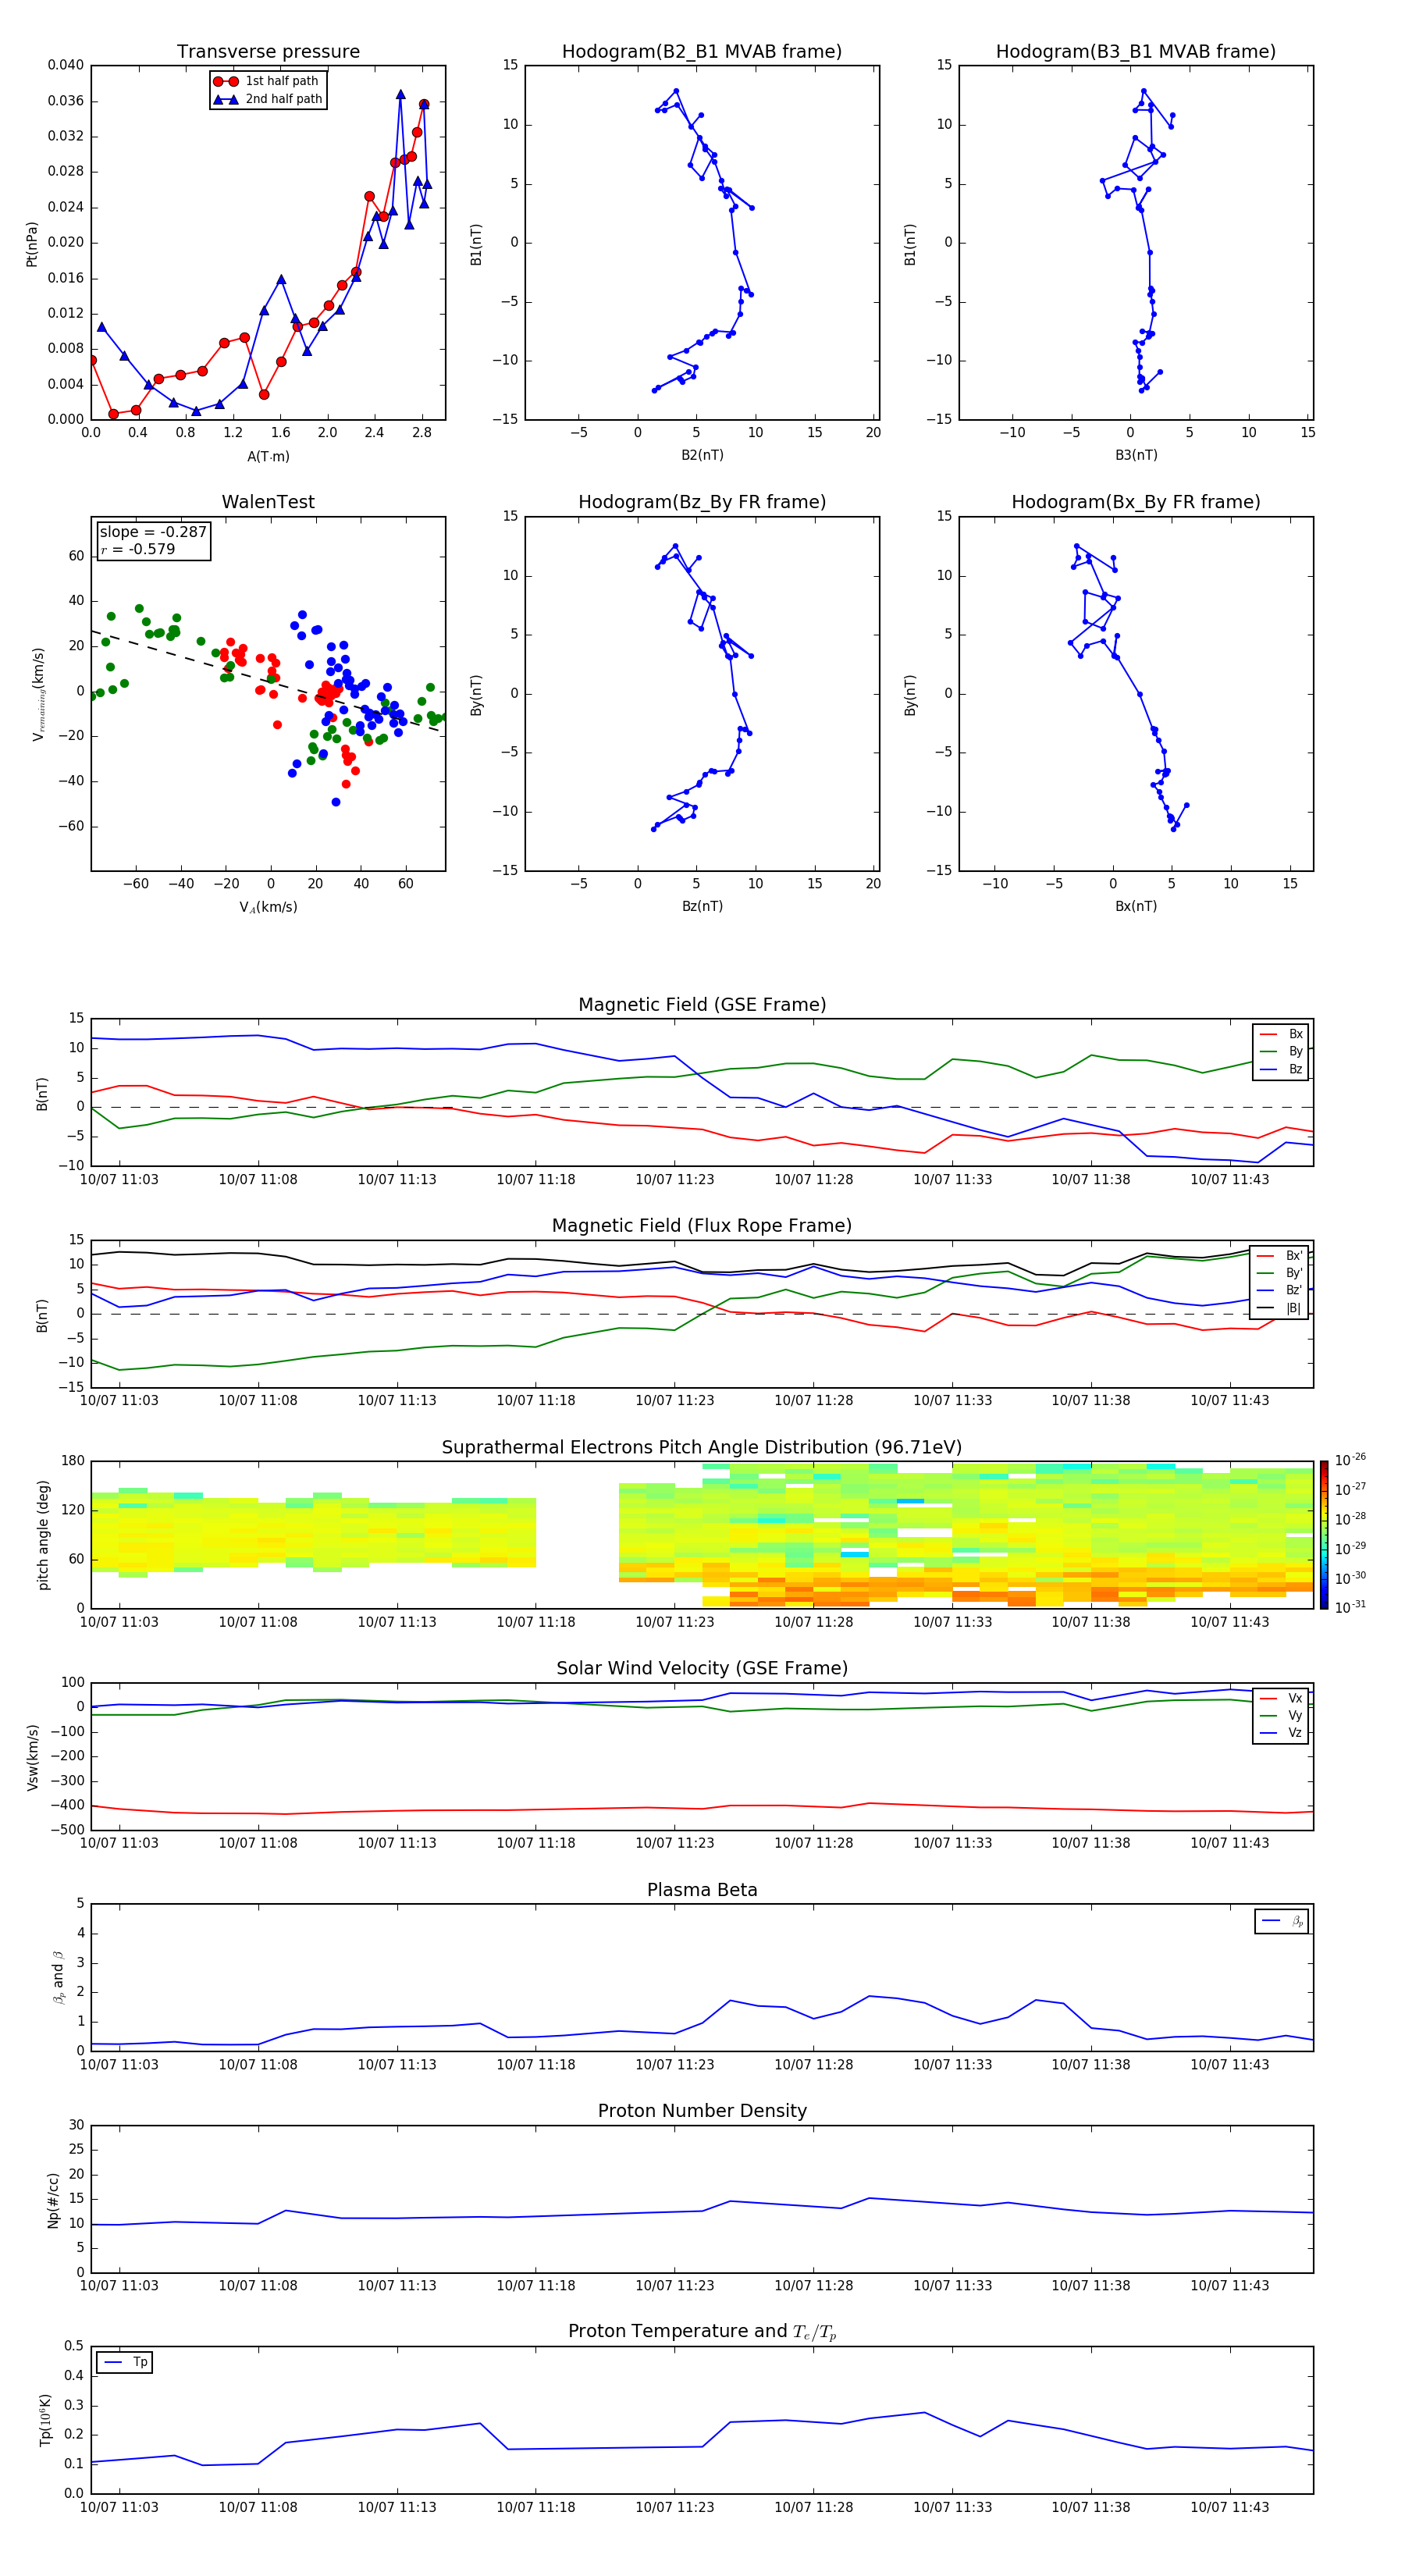Image resolution: width=1405 pixels, height=2576 pixels.
Task: Click the "Pt(nPa)" y-axis label
Action: coord(32,244)
